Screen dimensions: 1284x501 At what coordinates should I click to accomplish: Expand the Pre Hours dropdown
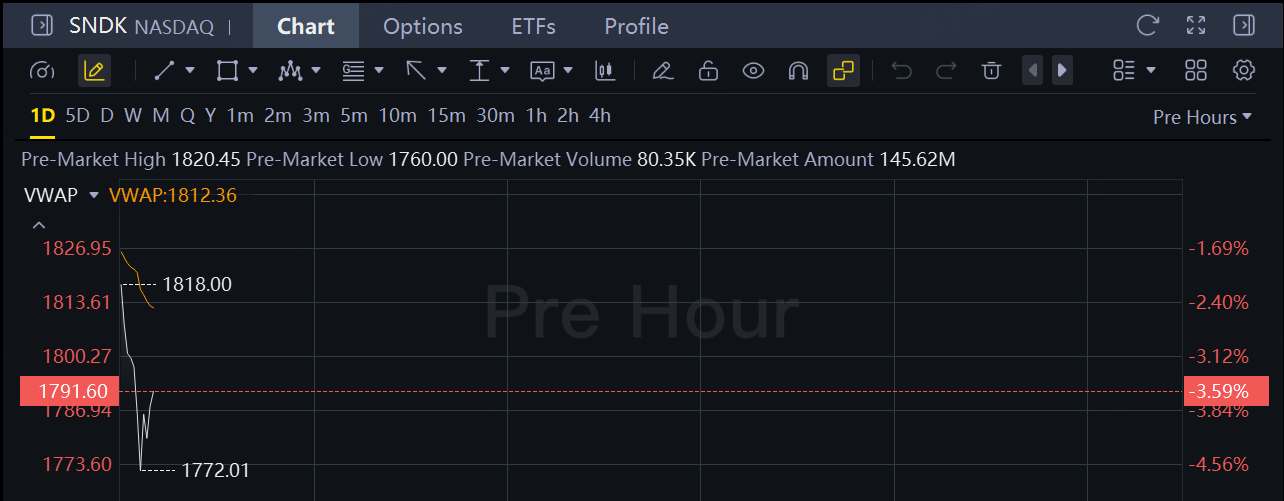tap(1202, 117)
